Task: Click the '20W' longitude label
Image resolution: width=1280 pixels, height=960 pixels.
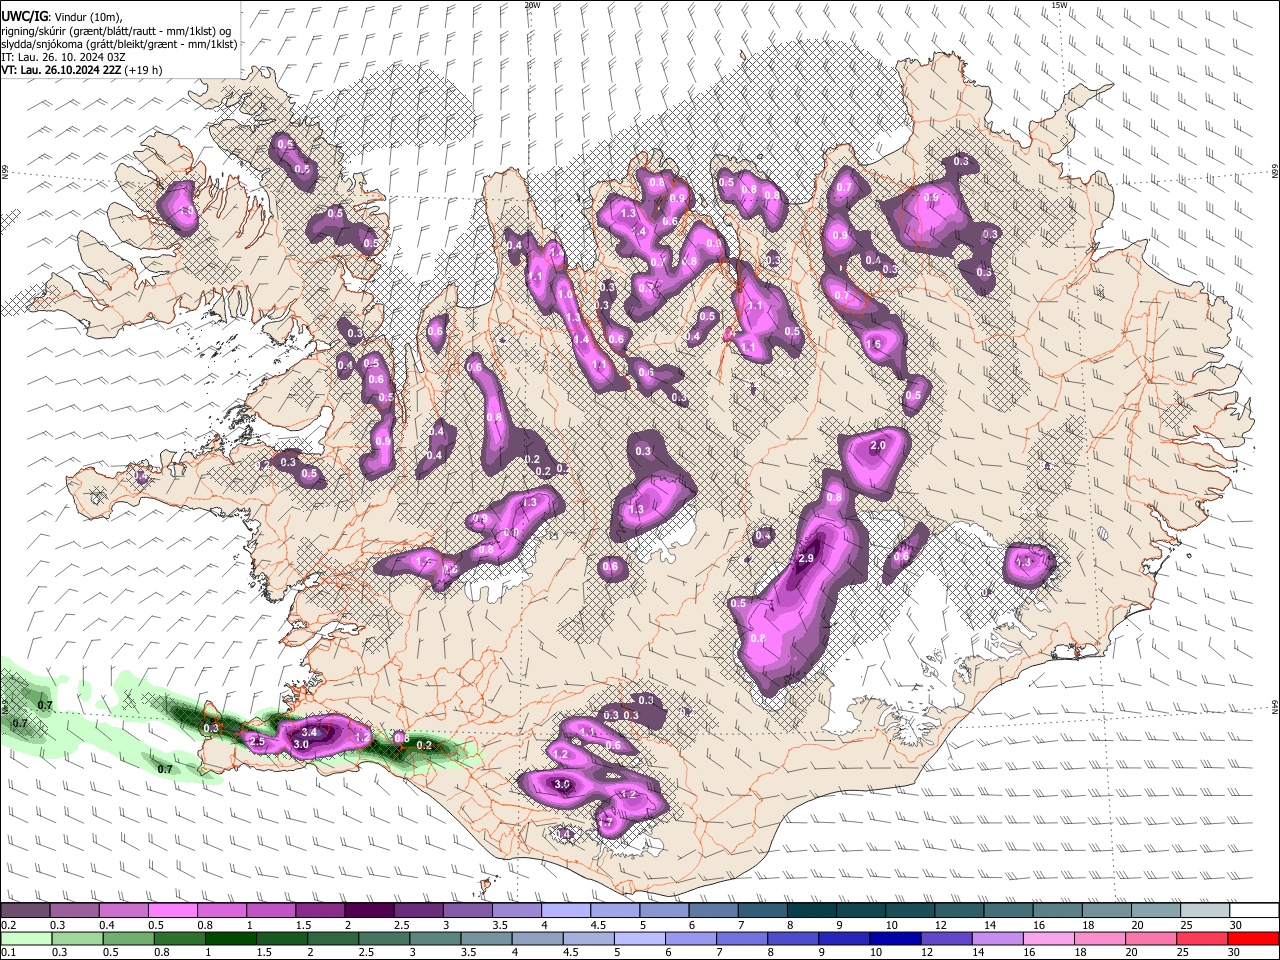Action: (x=532, y=5)
